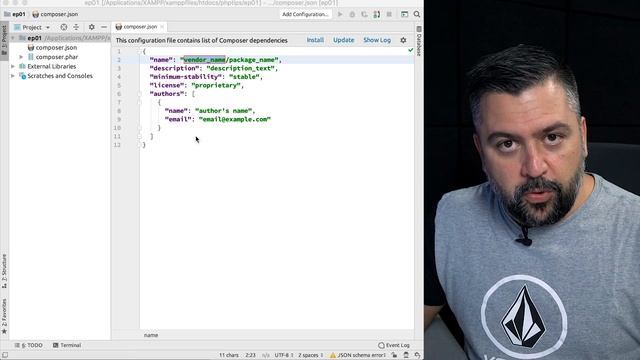Select composer.json in the project tree
The width and height of the screenshot is (640, 360).
pos(56,48)
